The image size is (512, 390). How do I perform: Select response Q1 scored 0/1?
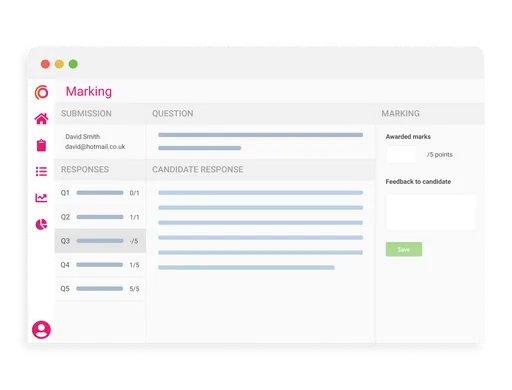(x=100, y=193)
